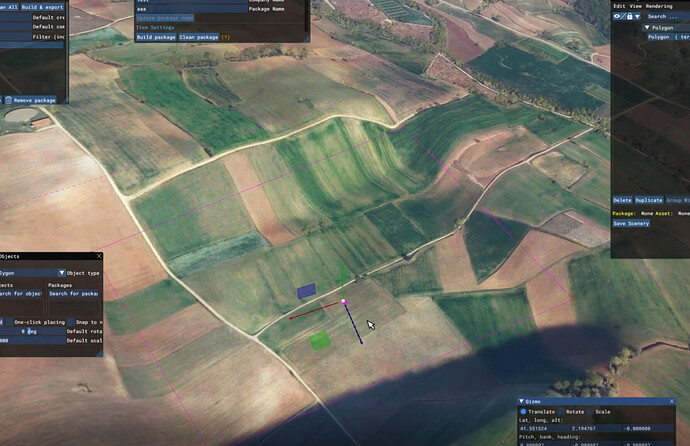
Task: Click the Update package name button
Action: (165, 18)
